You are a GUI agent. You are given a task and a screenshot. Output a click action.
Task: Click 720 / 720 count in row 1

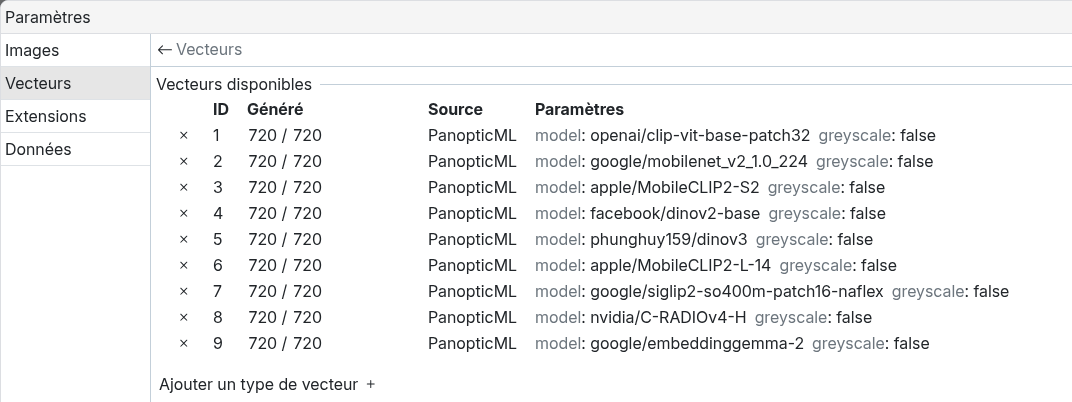[x=284, y=136]
